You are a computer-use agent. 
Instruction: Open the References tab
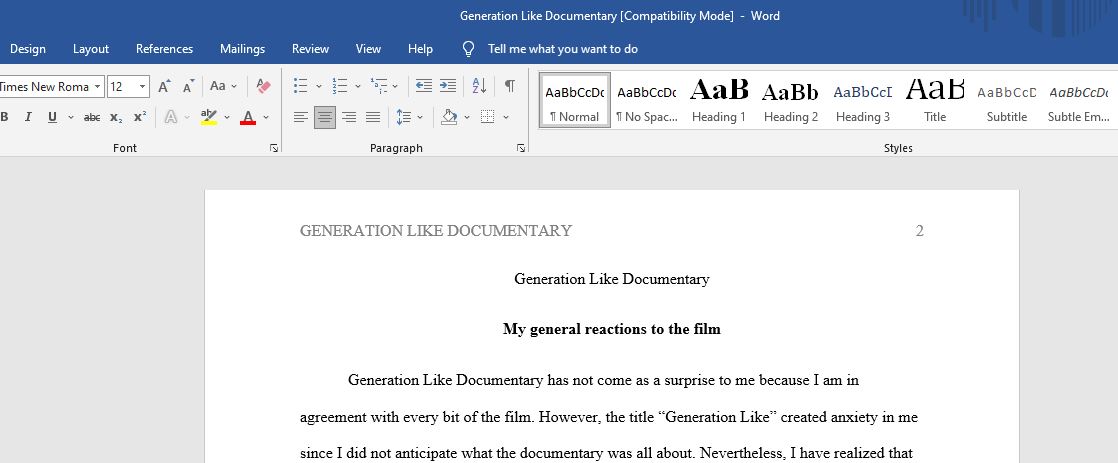click(164, 49)
